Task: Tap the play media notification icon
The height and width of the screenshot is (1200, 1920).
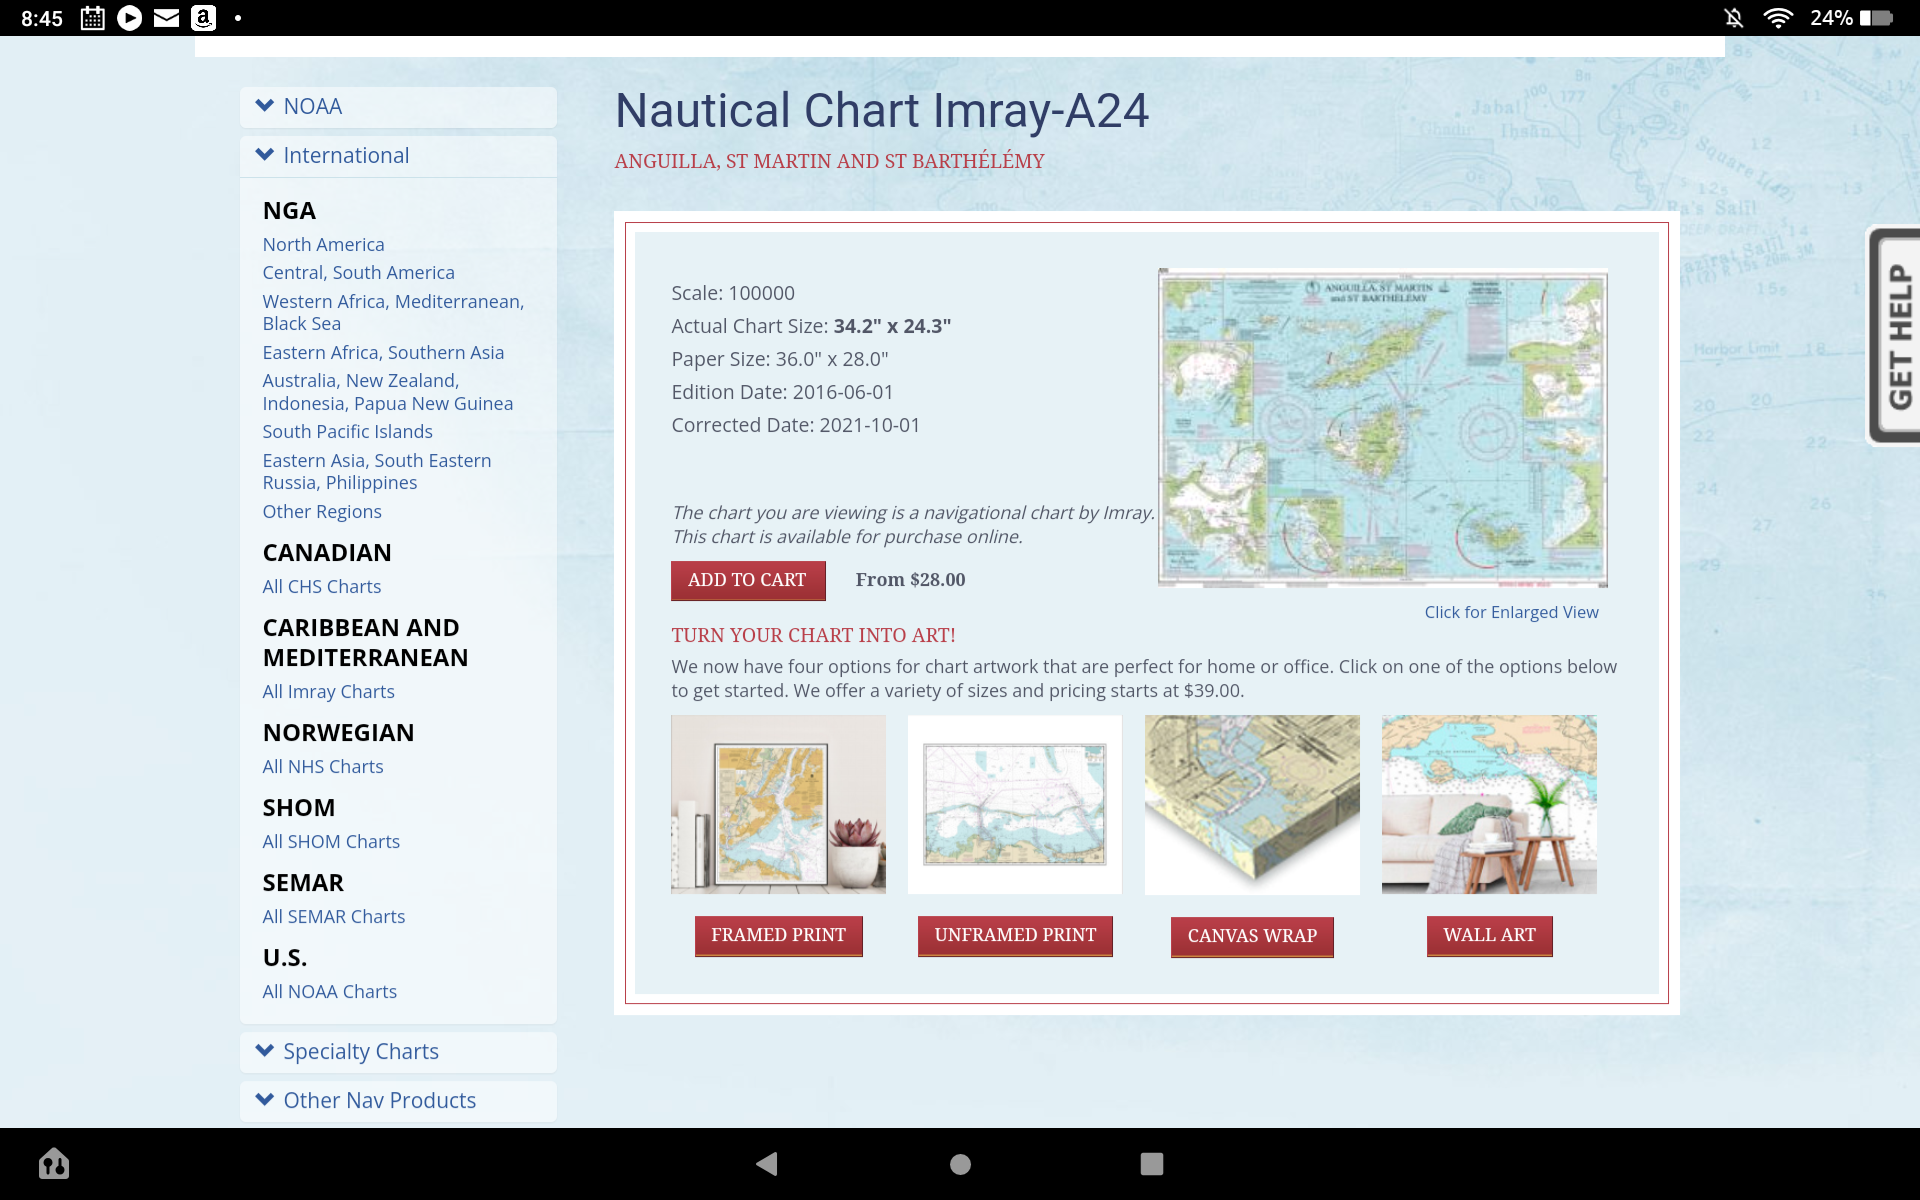Action: (129, 18)
